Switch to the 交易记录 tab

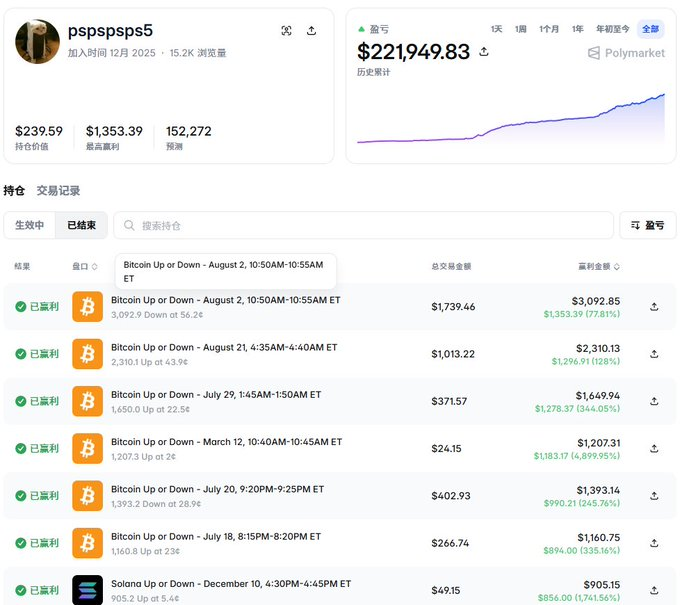point(58,190)
